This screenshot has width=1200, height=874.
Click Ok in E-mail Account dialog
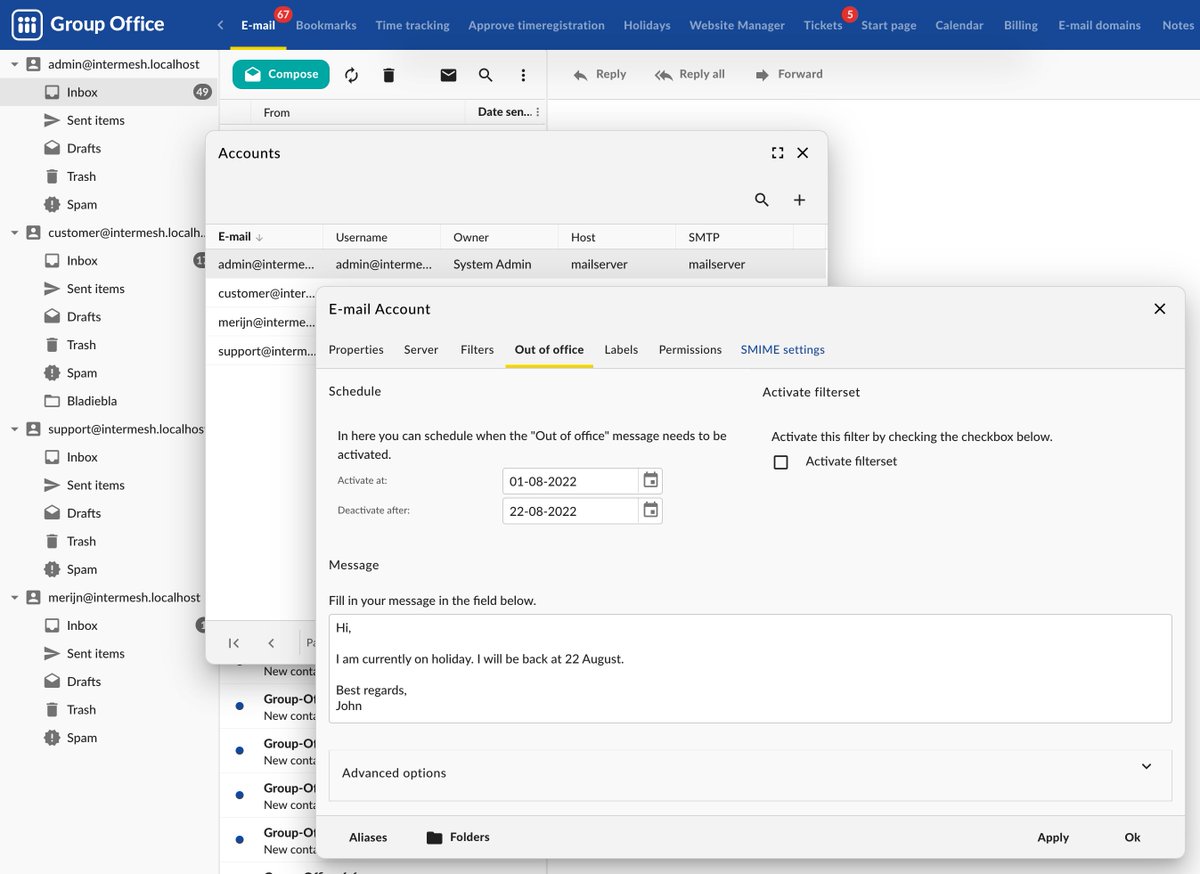1132,838
